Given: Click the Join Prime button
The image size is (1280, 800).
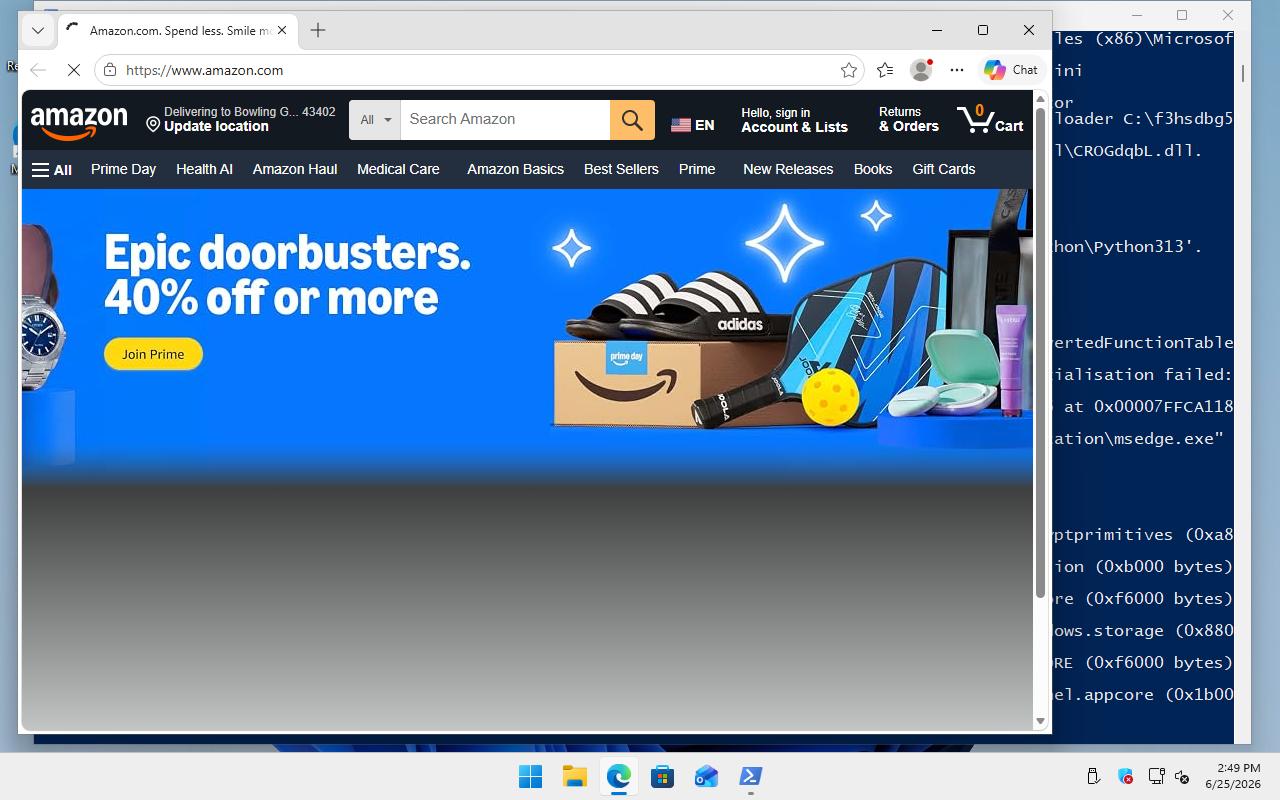Looking at the screenshot, I should tap(153, 354).
